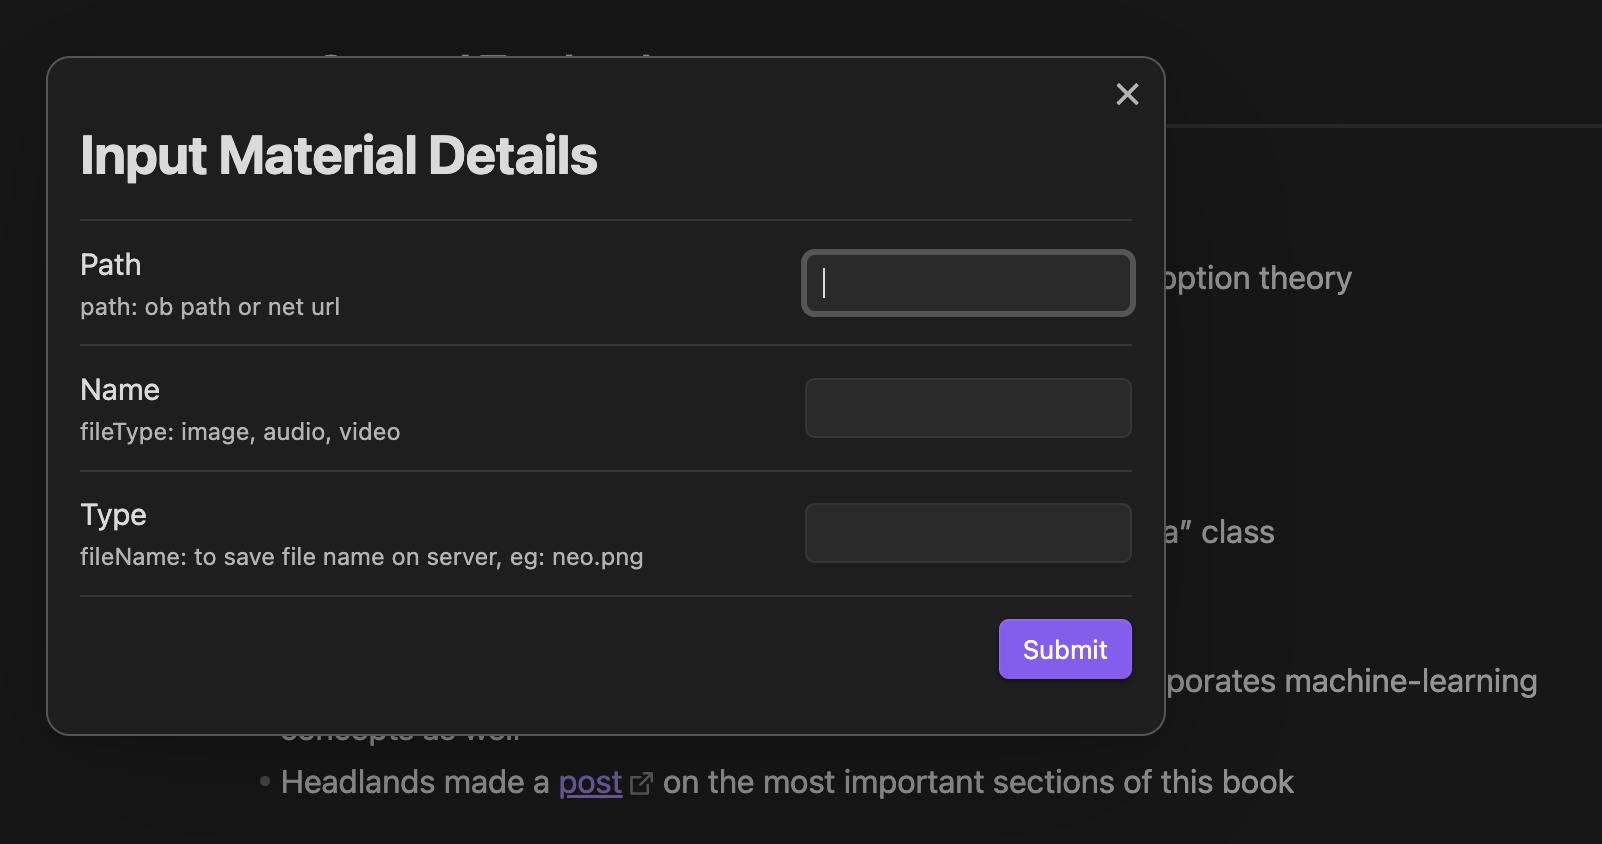Focus the Path input field
Image resolution: width=1602 pixels, height=844 pixels.
coord(968,283)
